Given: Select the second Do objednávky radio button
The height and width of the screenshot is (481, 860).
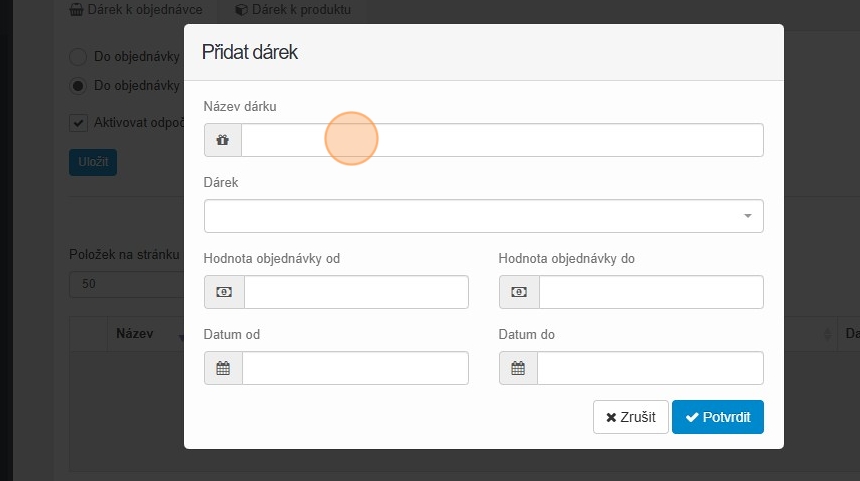Looking at the screenshot, I should (78, 86).
